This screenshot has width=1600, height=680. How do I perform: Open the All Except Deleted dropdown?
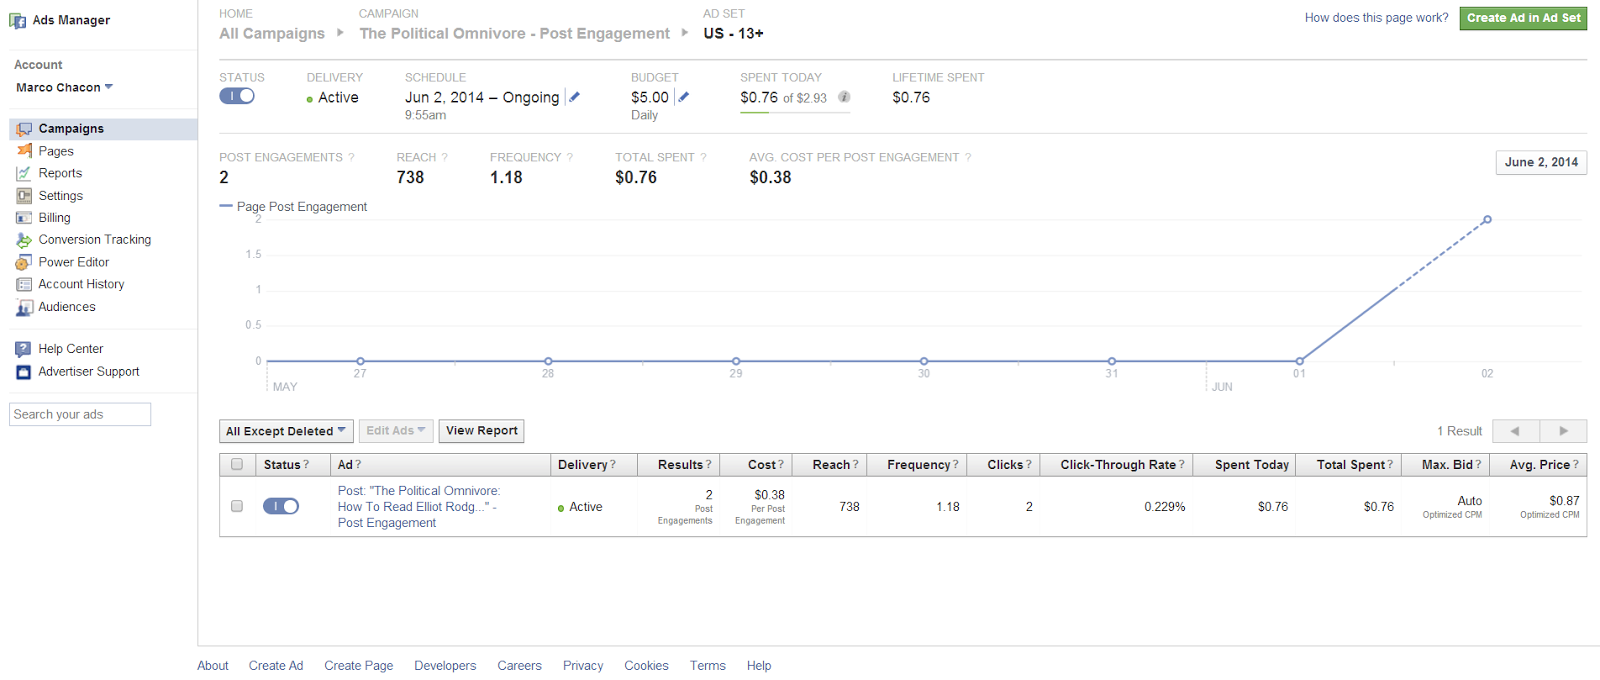click(x=286, y=431)
